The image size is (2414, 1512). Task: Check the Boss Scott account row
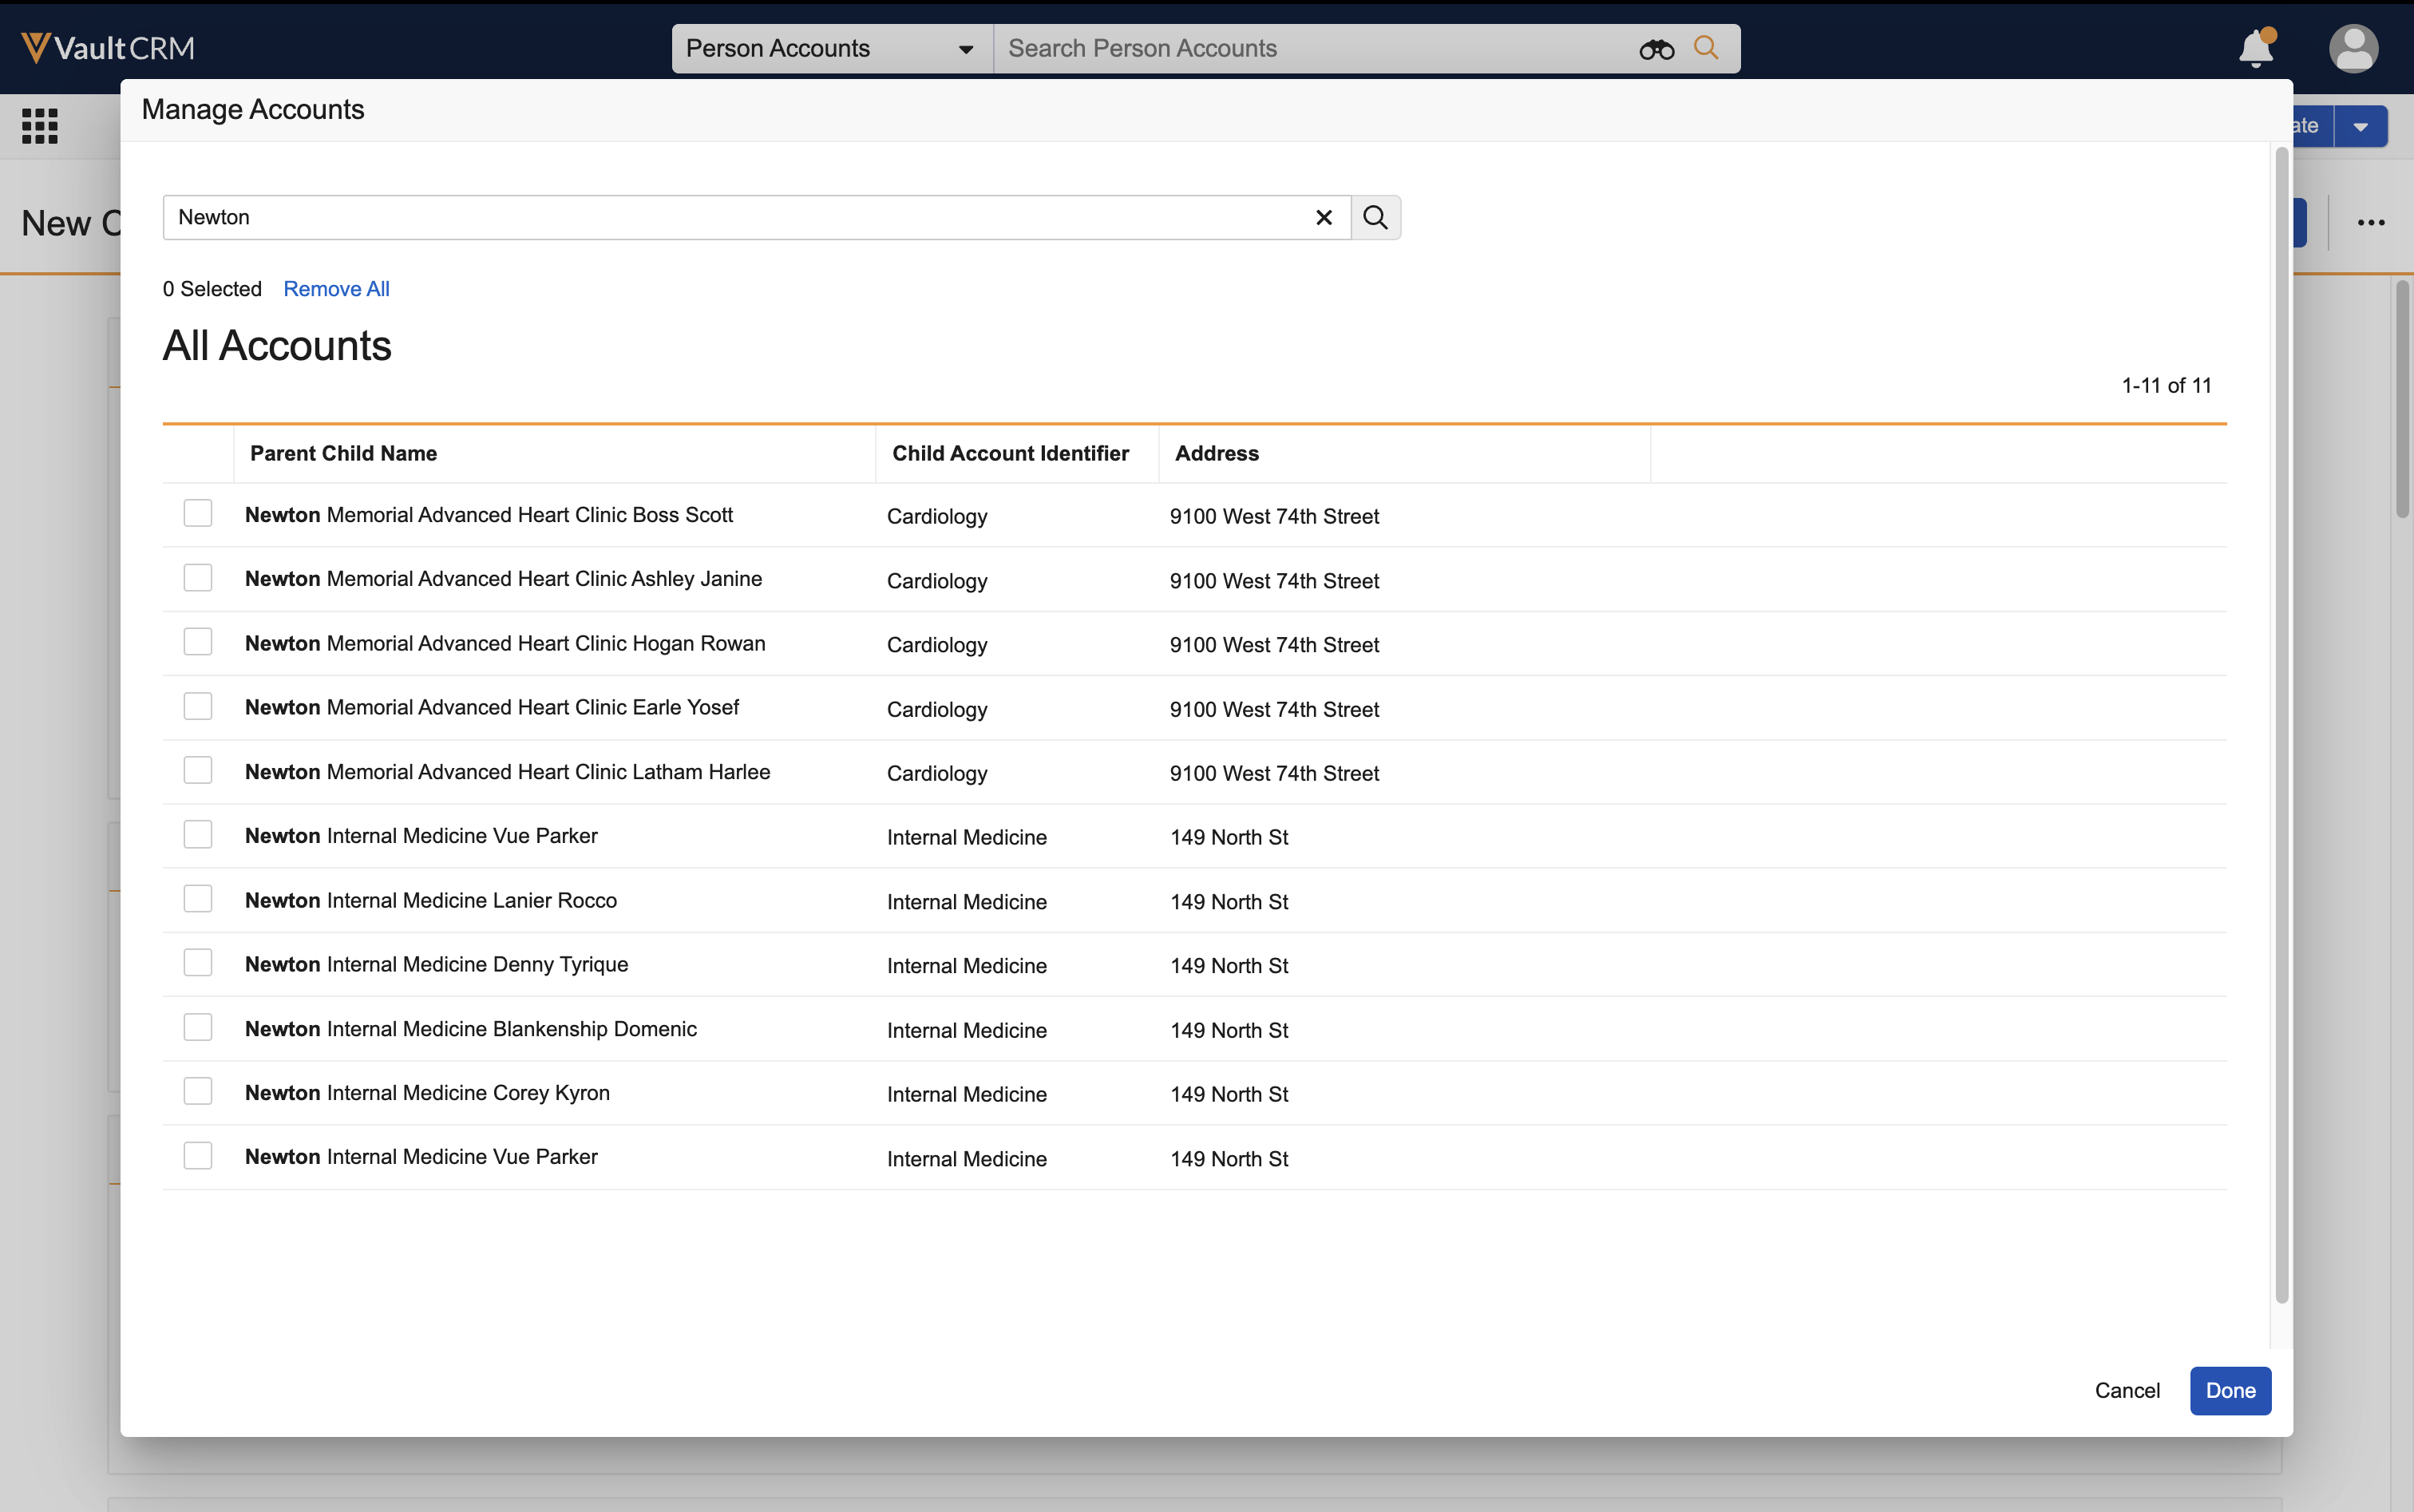[198, 514]
